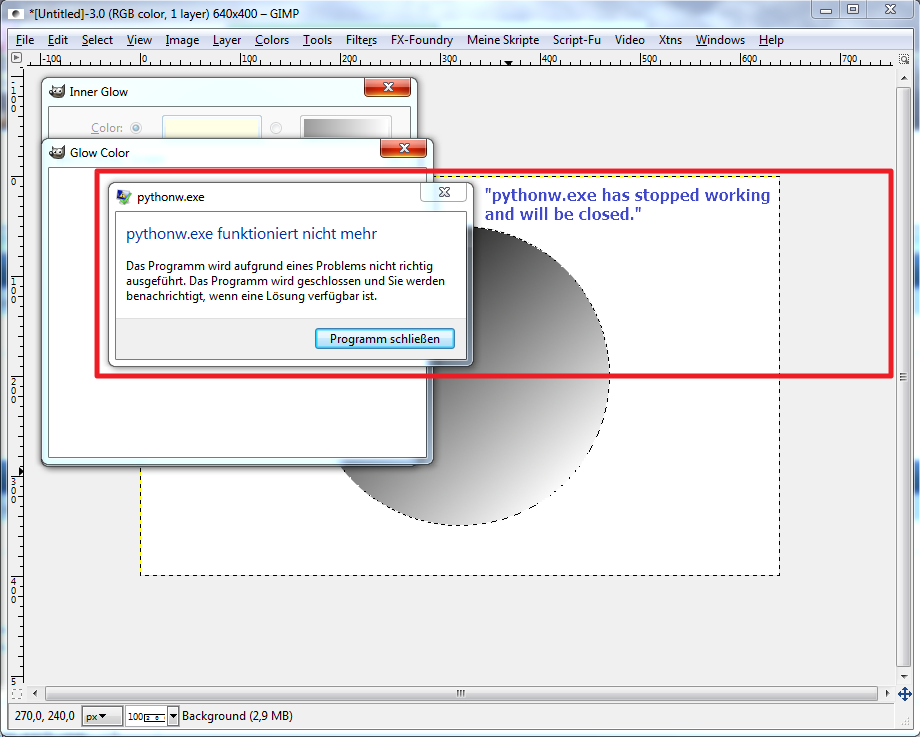Click the navigation cross icon at bottom right
Screen dimensions: 920x737
[x=904, y=694]
